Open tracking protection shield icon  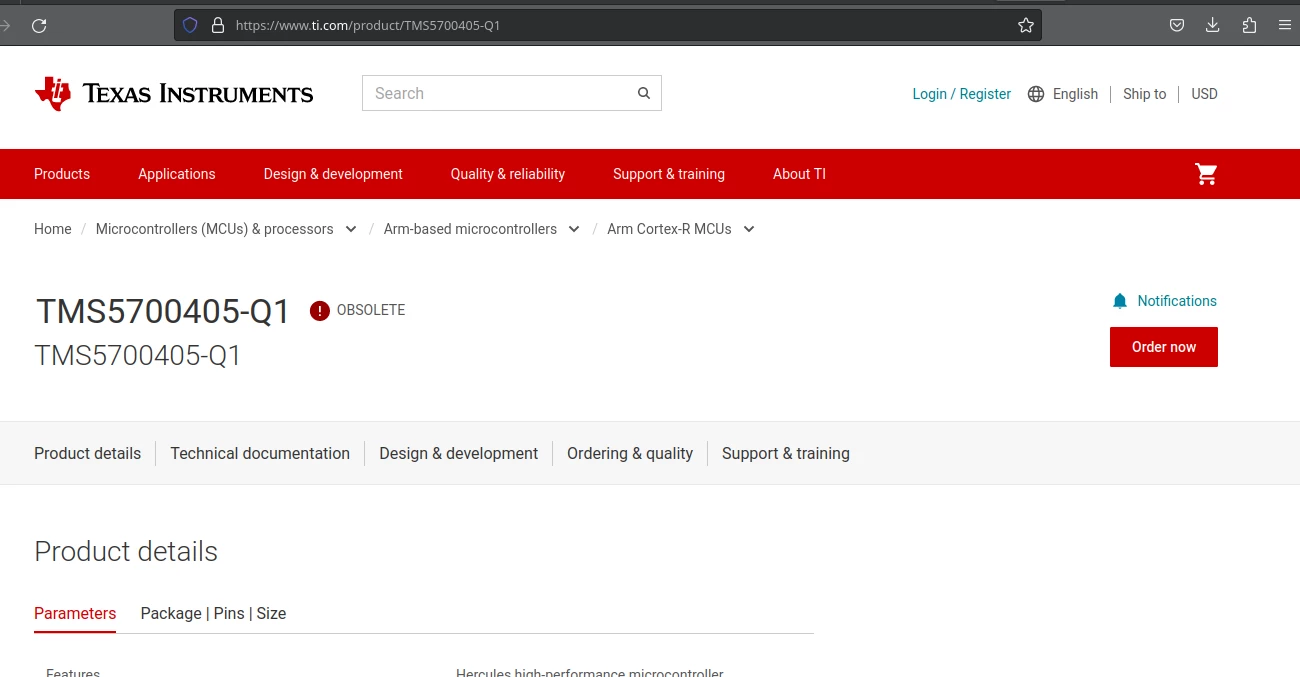[190, 26]
